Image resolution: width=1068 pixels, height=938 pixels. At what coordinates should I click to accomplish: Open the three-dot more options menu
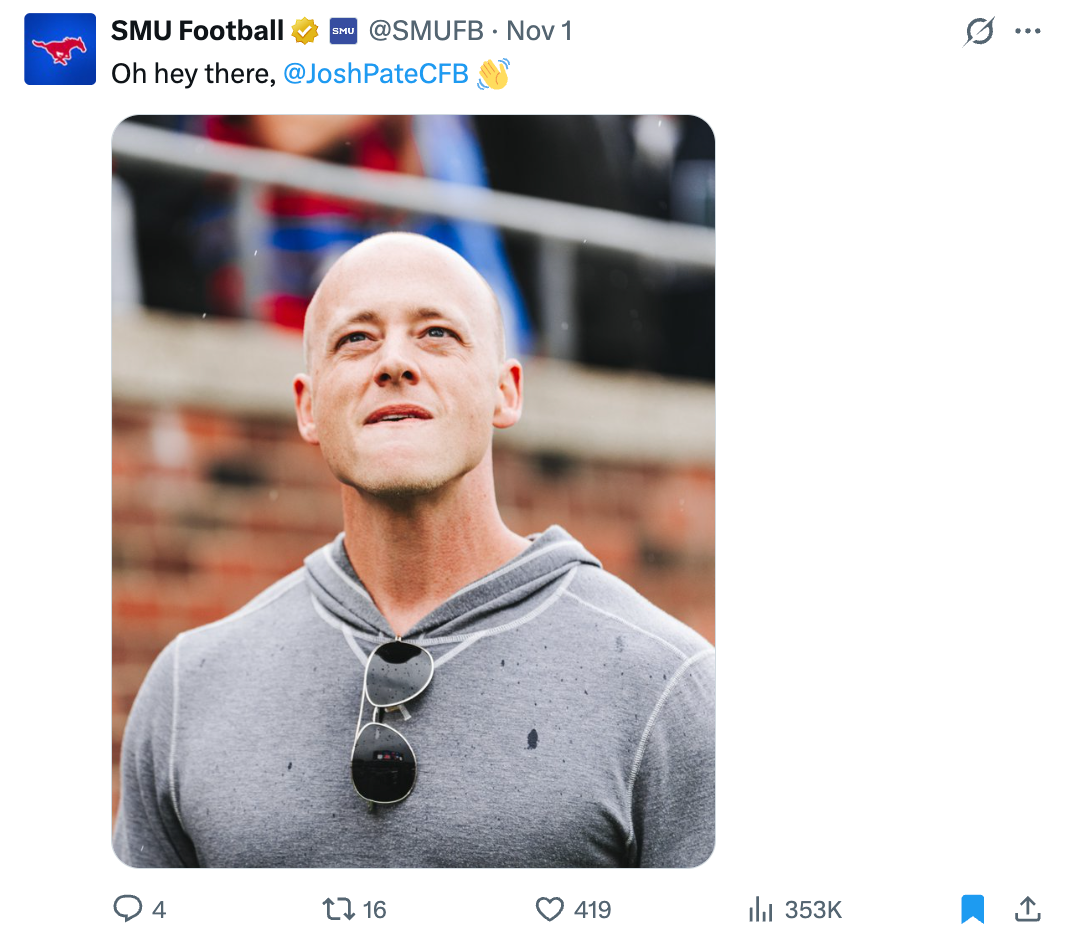point(1027,31)
